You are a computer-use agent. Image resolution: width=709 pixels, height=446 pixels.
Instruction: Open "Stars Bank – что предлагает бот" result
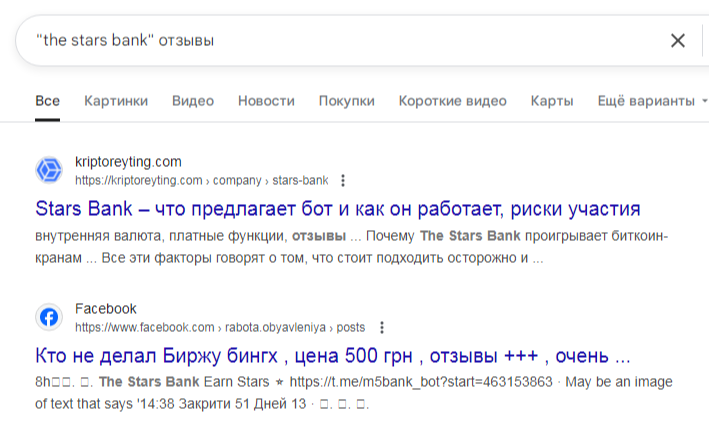(x=337, y=209)
